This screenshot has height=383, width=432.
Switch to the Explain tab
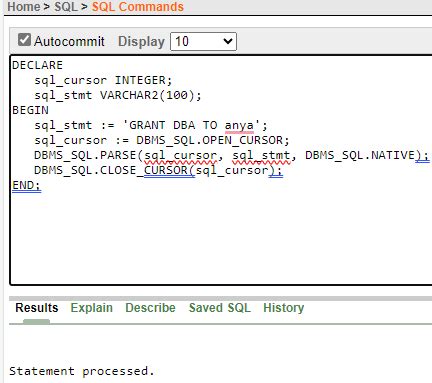[92, 308]
